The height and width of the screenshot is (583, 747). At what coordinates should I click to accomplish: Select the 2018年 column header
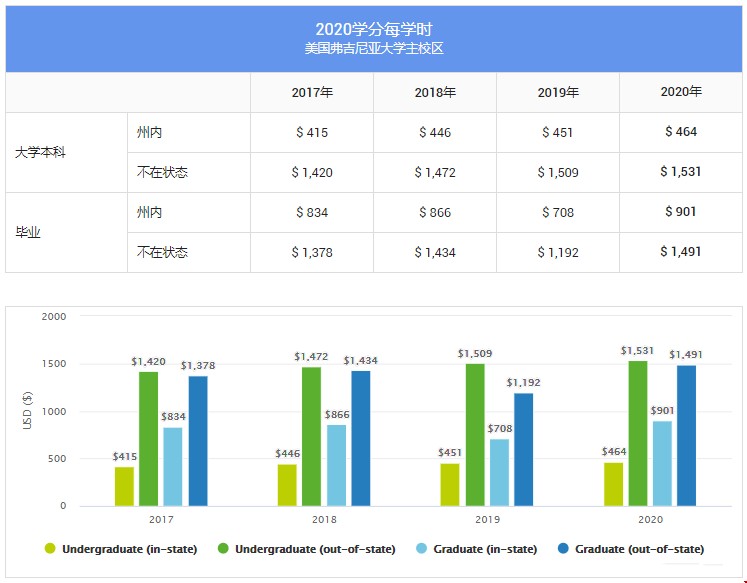tap(435, 92)
